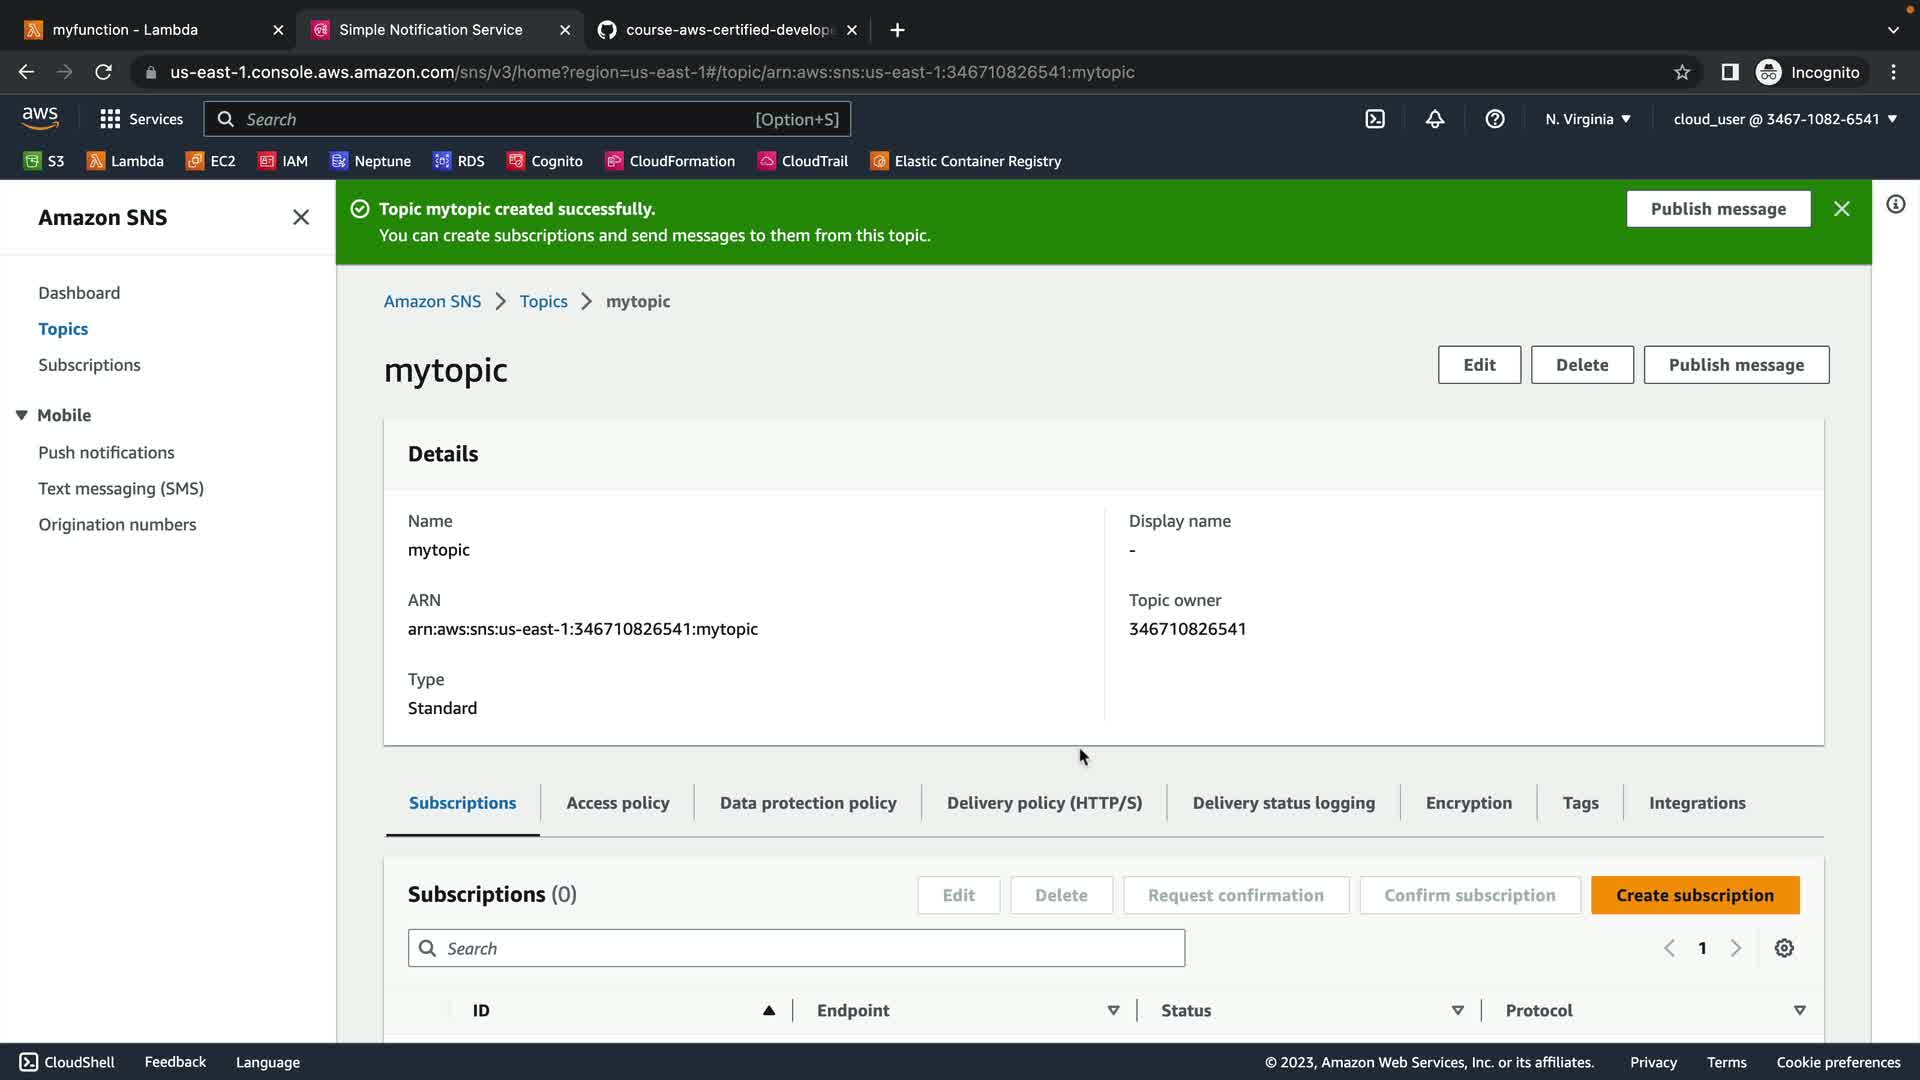Dismiss the green success banner

(x=1841, y=209)
